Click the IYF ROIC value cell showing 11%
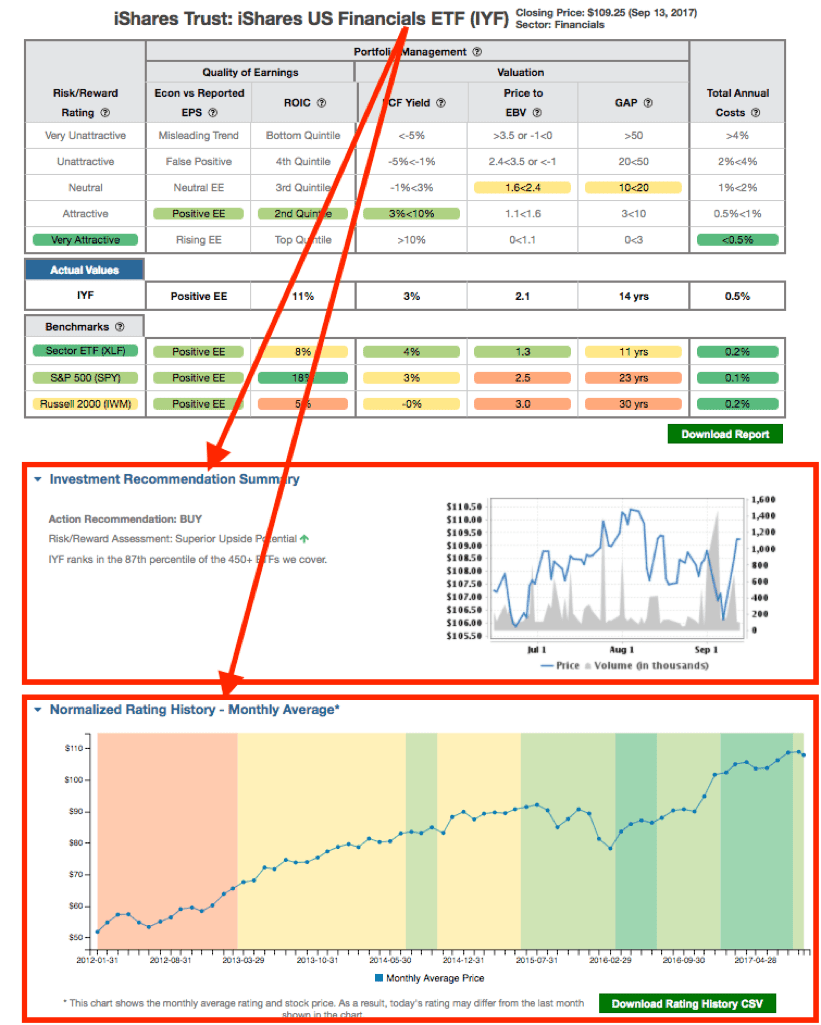821x1025 pixels. pyautogui.click(x=302, y=296)
